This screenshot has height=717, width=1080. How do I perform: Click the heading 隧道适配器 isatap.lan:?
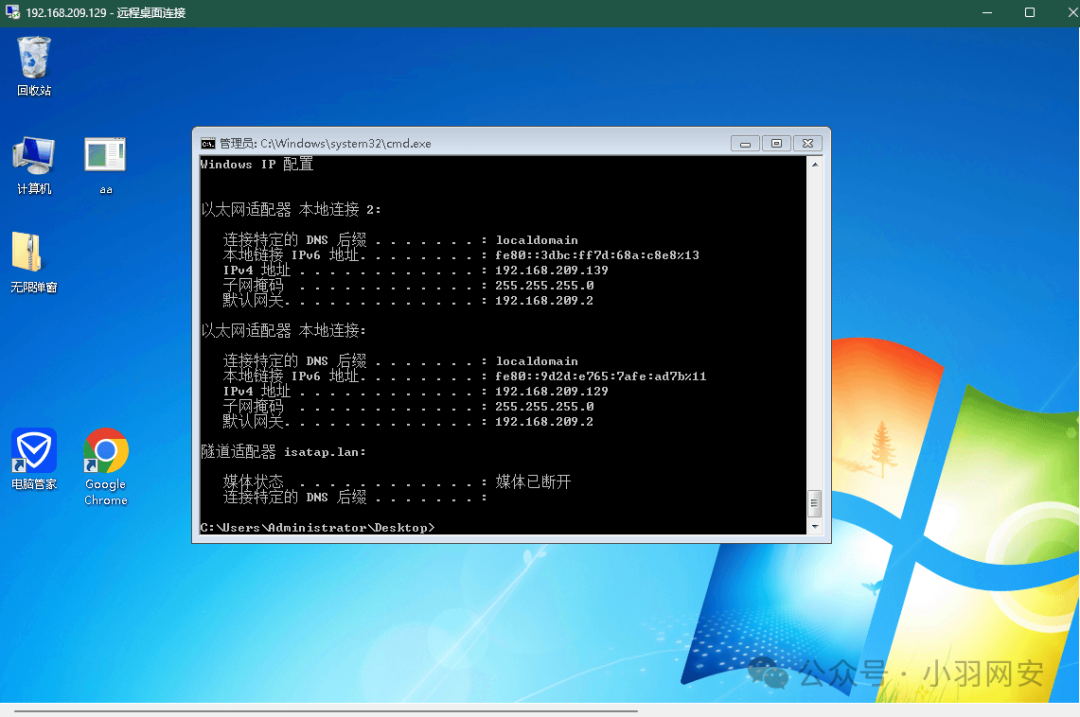[x=283, y=452]
